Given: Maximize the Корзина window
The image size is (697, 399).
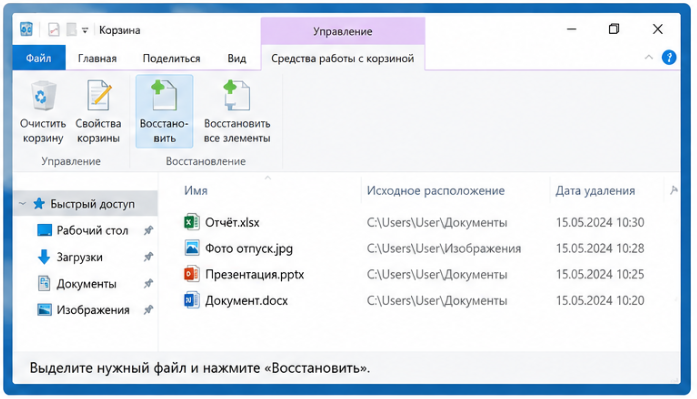Looking at the screenshot, I should (x=614, y=29).
